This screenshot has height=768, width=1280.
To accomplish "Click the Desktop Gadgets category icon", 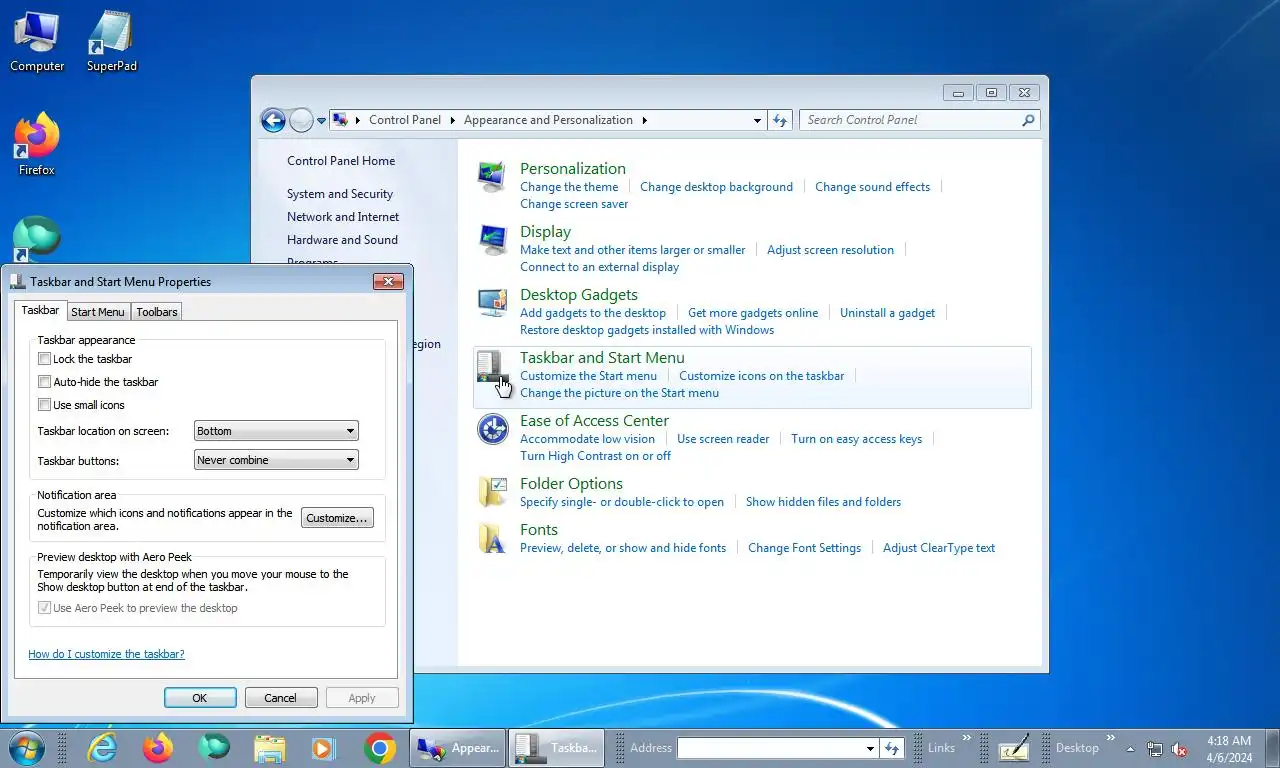I will [x=492, y=303].
